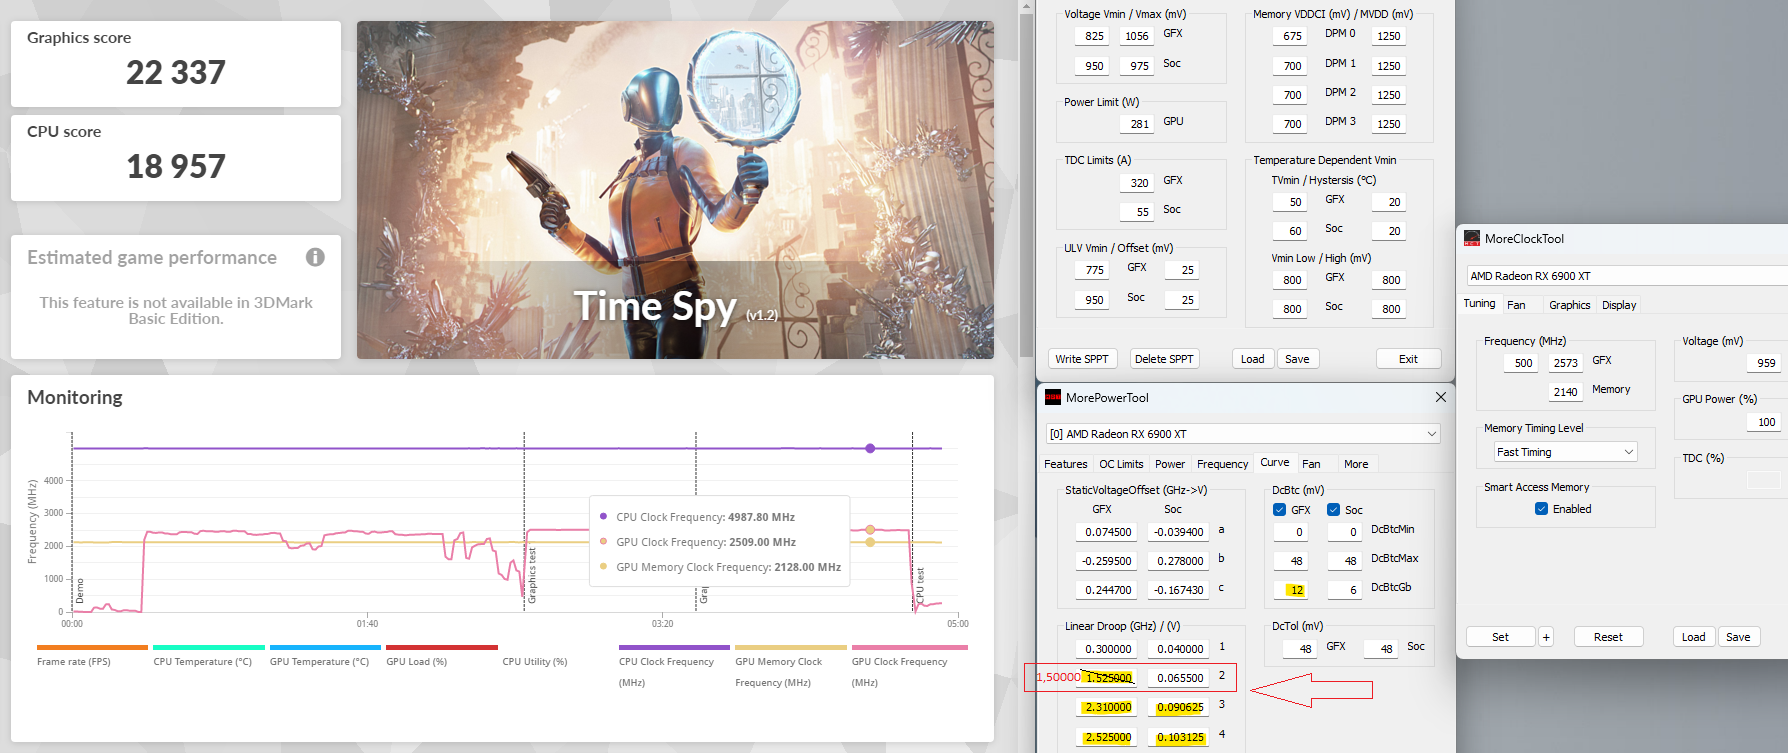Image resolution: width=1788 pixels, height=753 pixels.
Task: Click the MorePowerTool title bar app icon
Action: [x=1053, y=398]
